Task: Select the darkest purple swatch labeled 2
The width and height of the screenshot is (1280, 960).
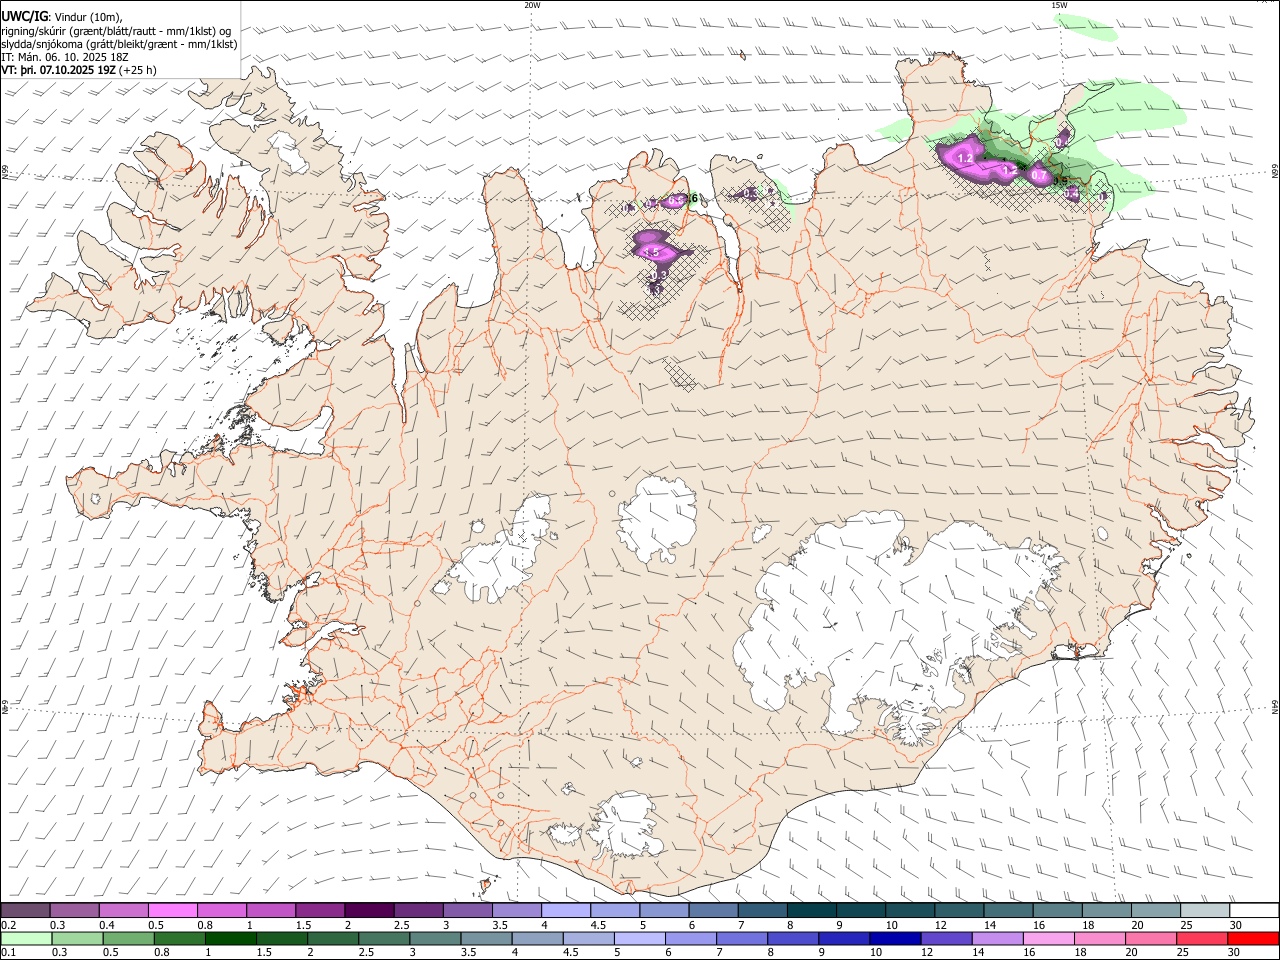Action: [x=369, y=910]
